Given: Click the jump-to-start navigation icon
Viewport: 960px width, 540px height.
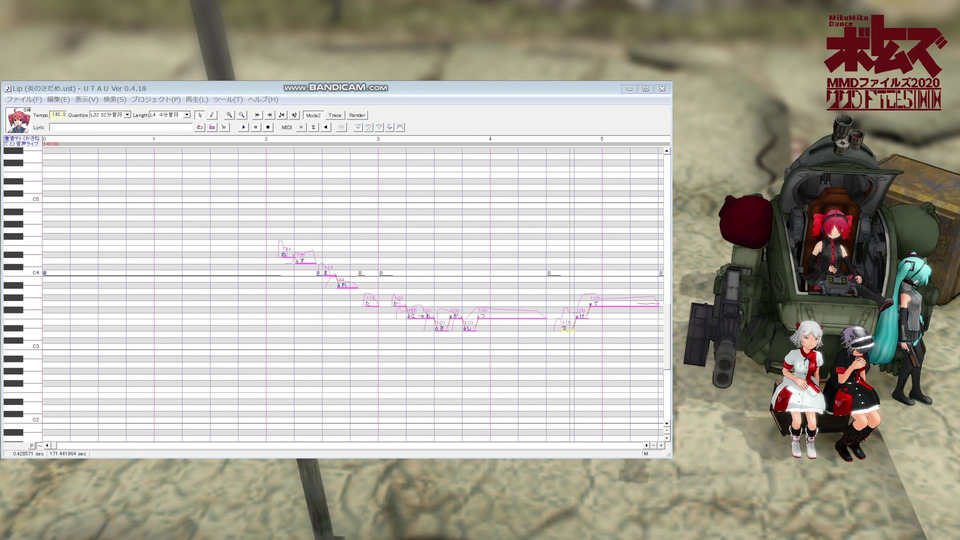Looking at the screenshot, I should click(257, 115).
